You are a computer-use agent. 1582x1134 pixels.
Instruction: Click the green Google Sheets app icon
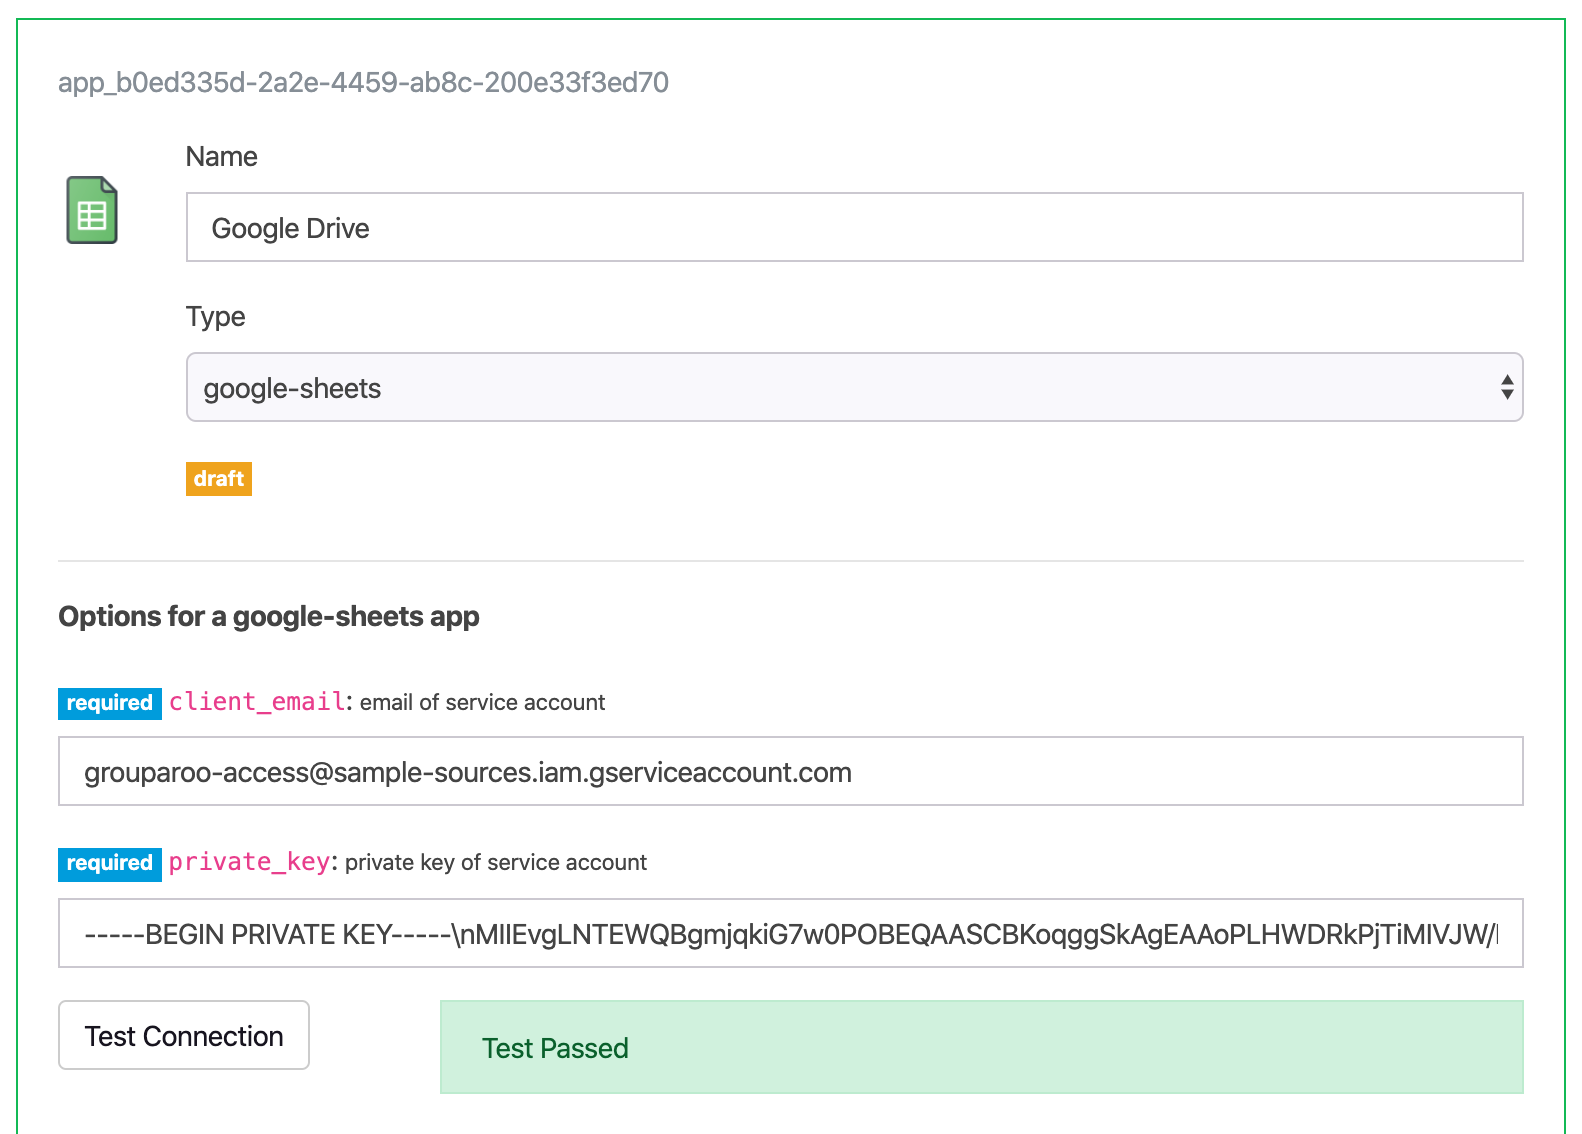[x=92, y=210]
